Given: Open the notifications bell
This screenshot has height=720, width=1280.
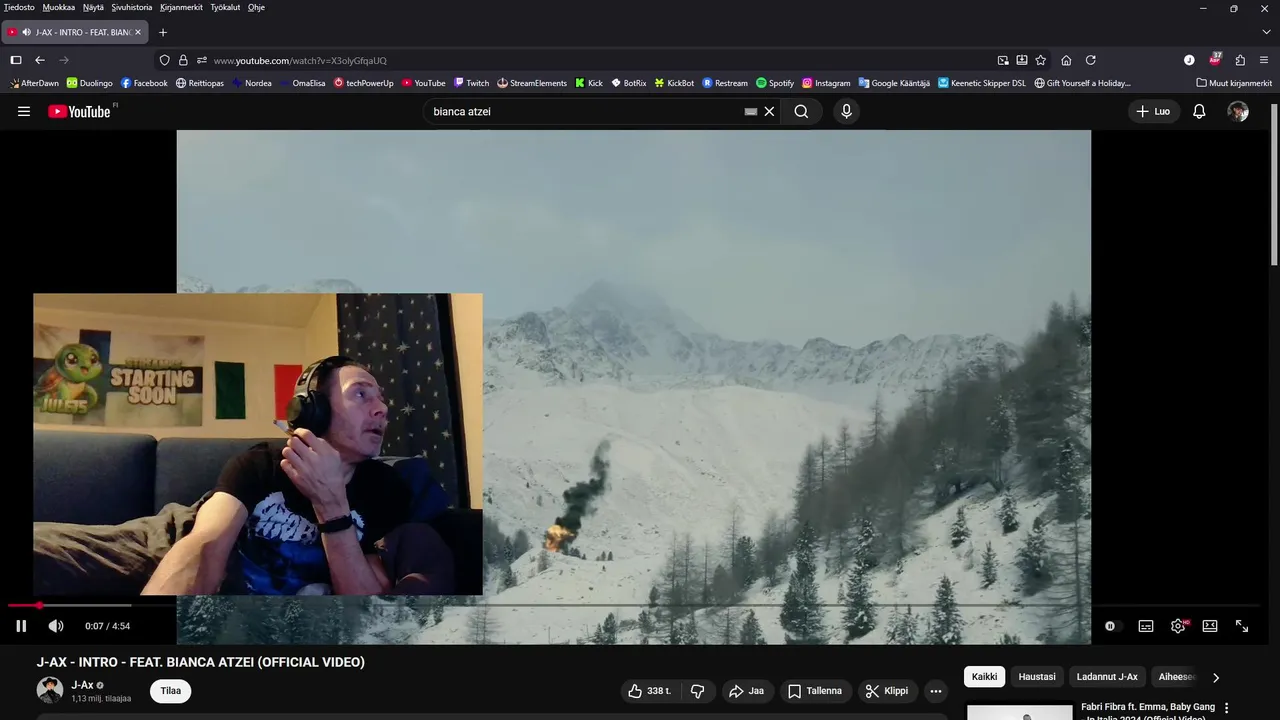Looking at the screenshot, I should [x=1199, y=111].
